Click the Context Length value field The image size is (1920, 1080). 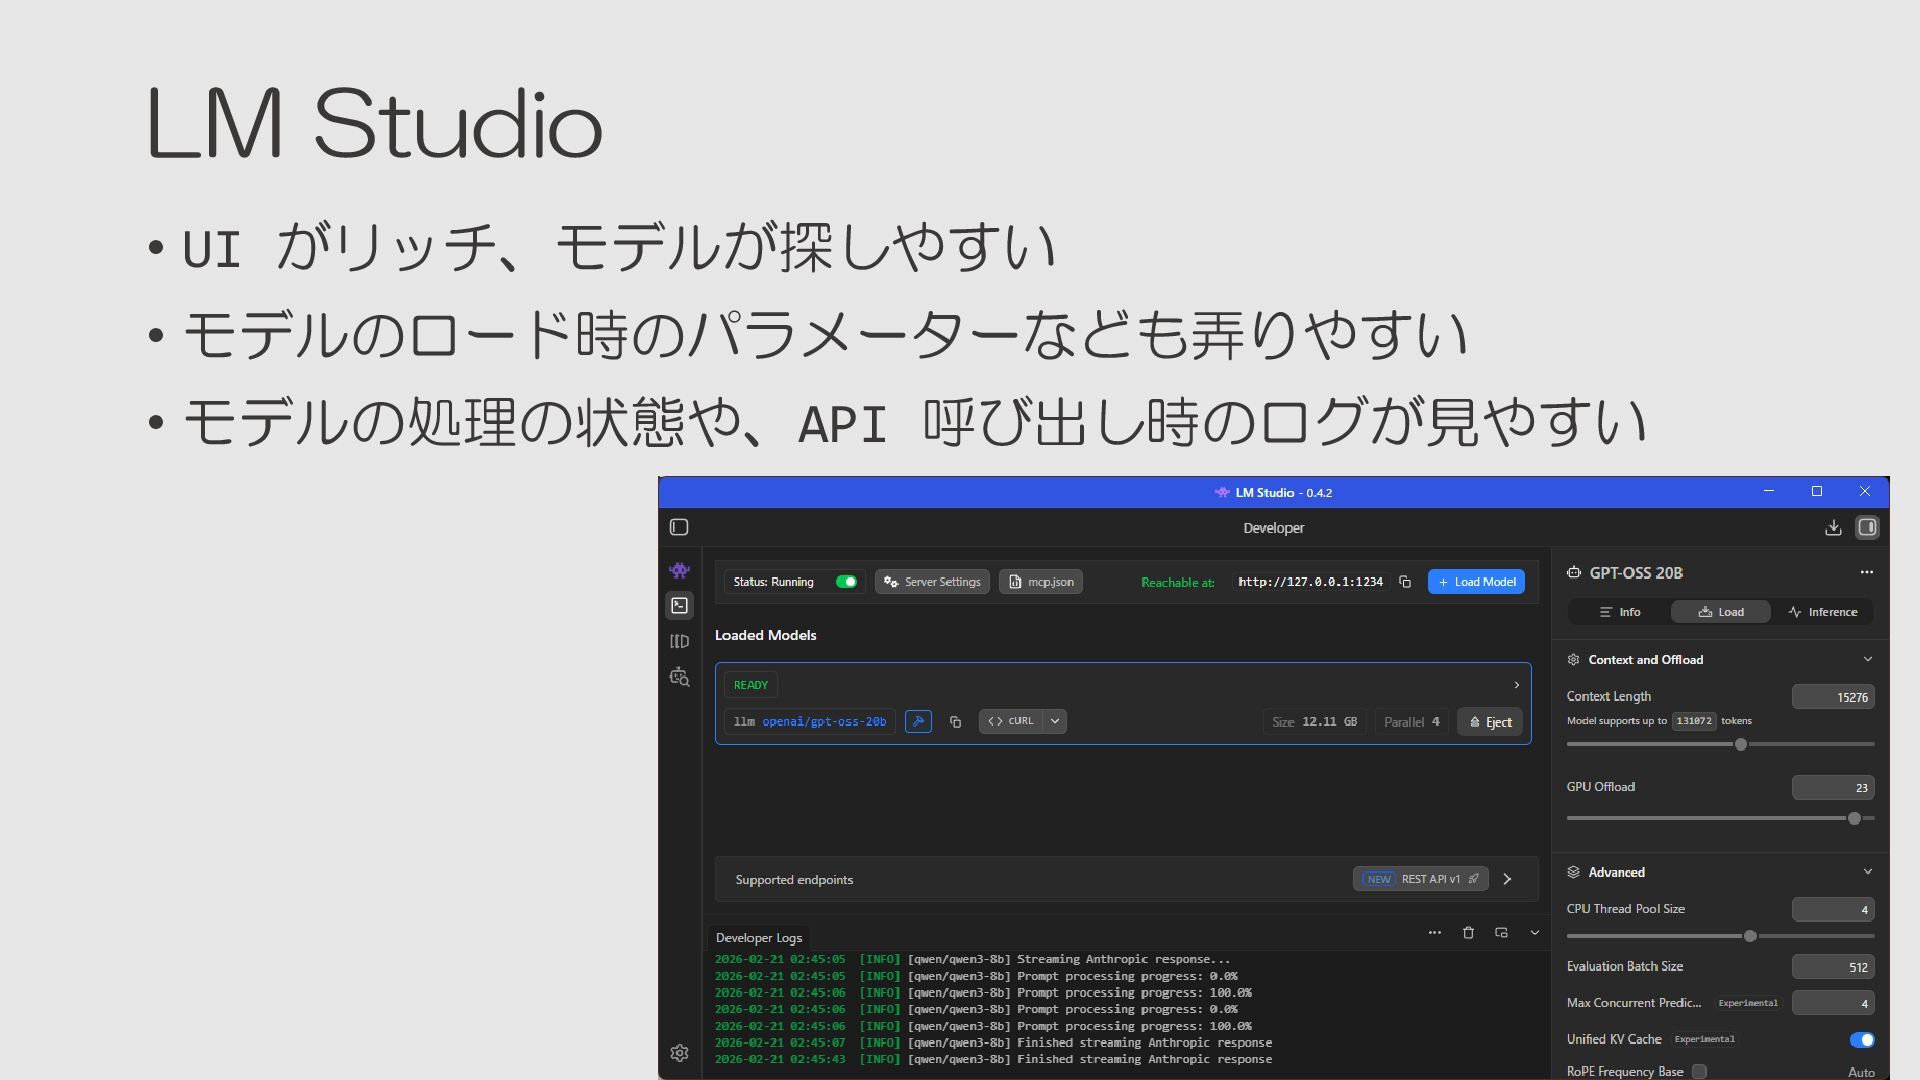[x=1832, y=697]
